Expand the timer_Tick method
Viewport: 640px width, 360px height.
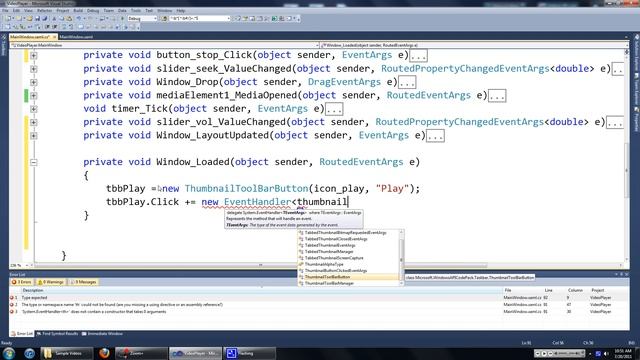click(x=33, y=109)
